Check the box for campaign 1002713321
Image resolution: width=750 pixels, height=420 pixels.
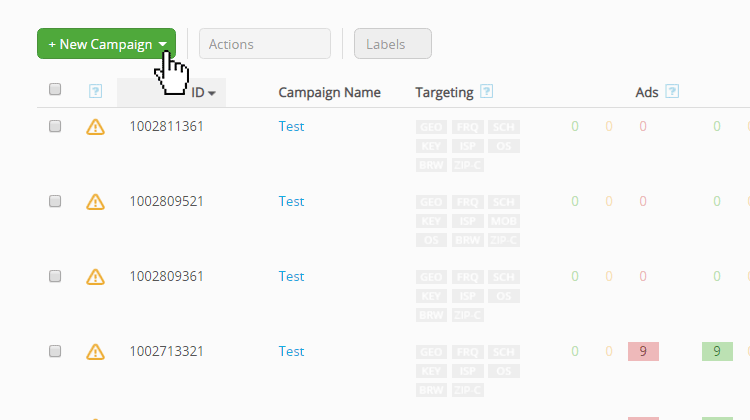click(55, 351)
